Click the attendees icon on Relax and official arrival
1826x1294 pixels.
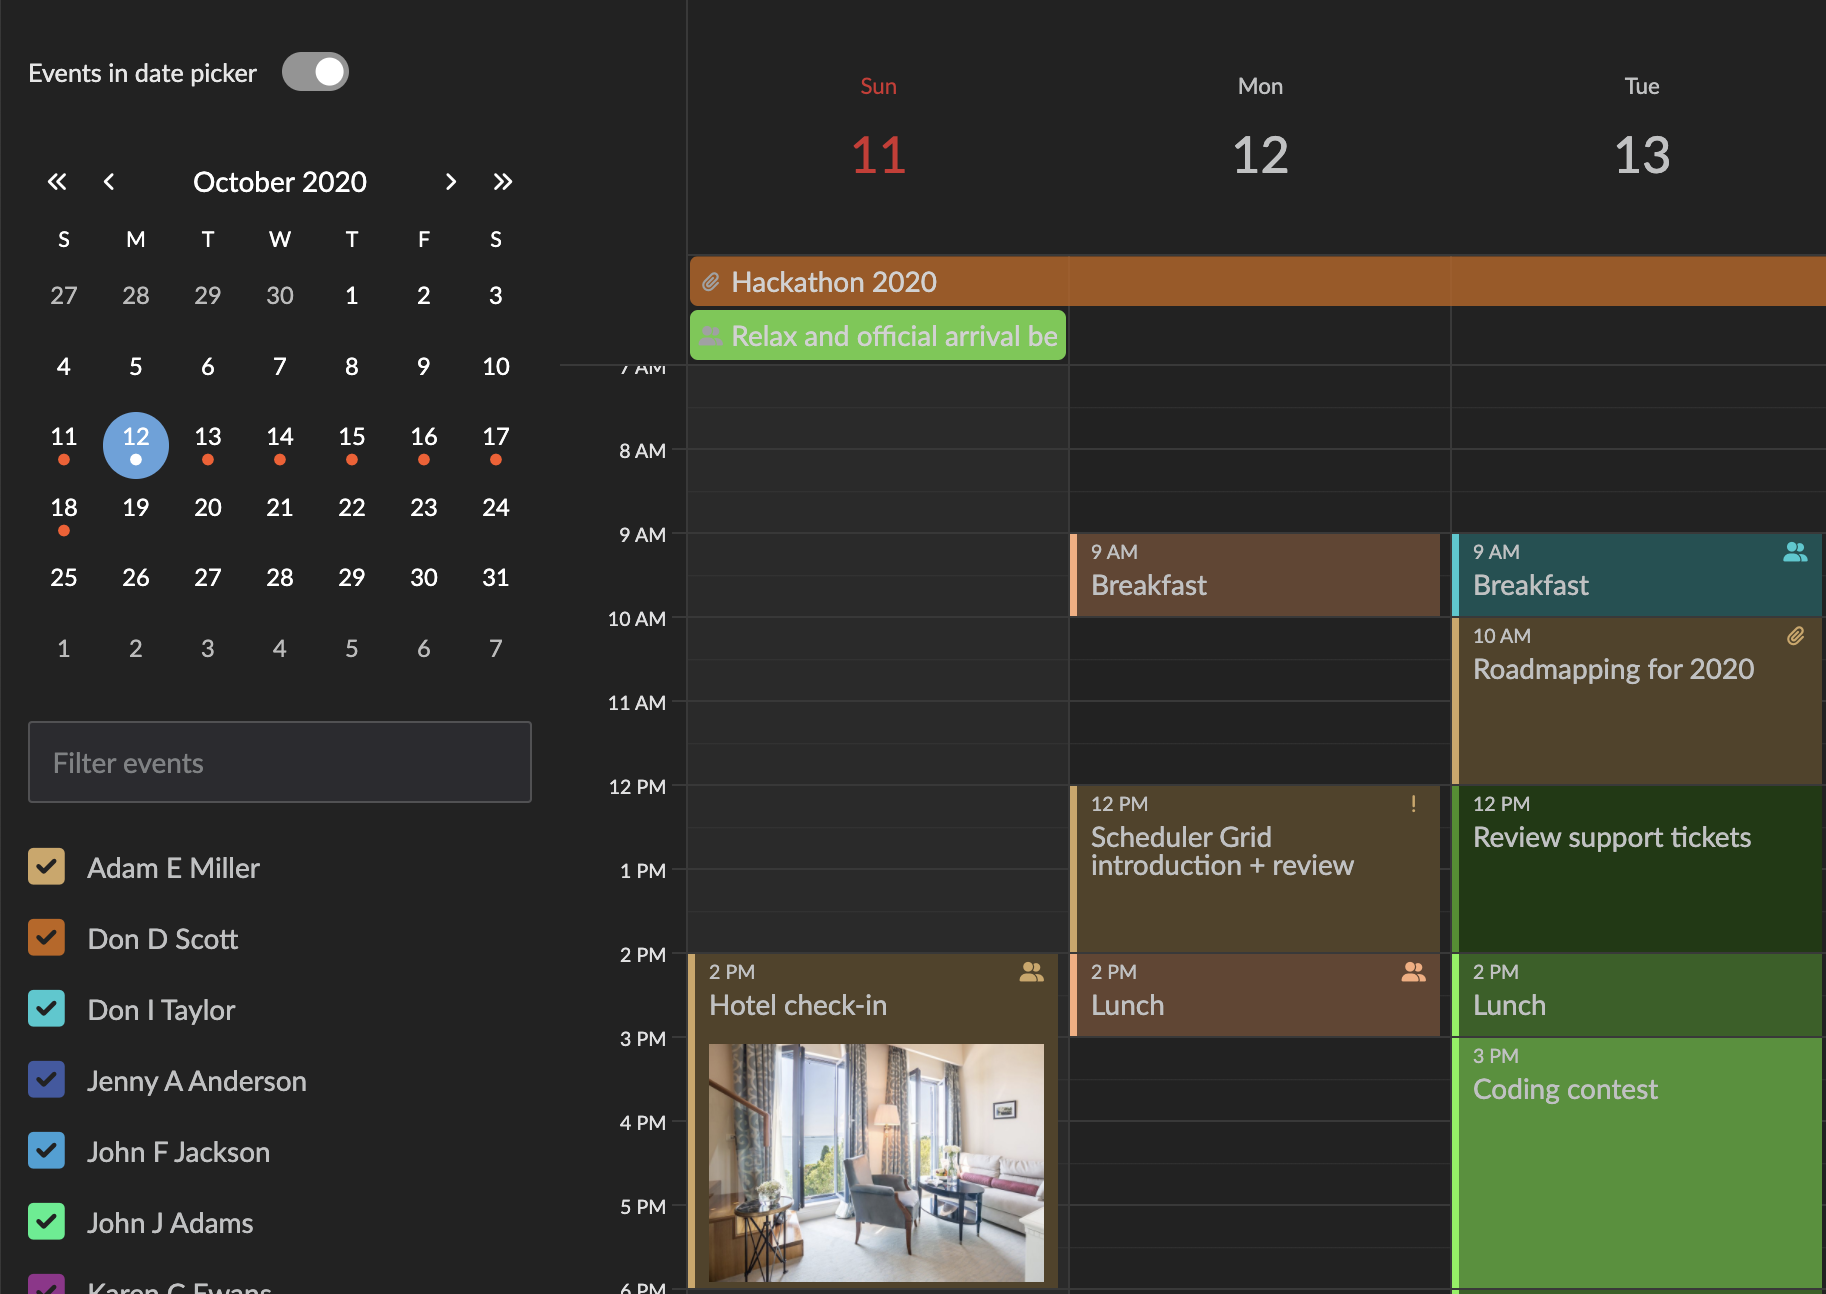pos(711,335)
